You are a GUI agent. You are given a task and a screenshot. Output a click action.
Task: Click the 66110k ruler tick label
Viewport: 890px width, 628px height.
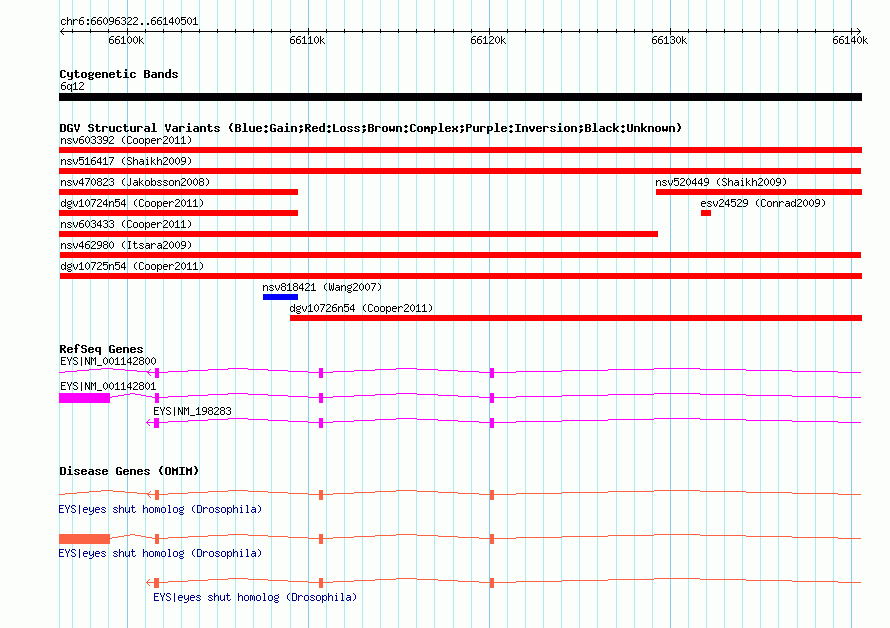[307, 40]
